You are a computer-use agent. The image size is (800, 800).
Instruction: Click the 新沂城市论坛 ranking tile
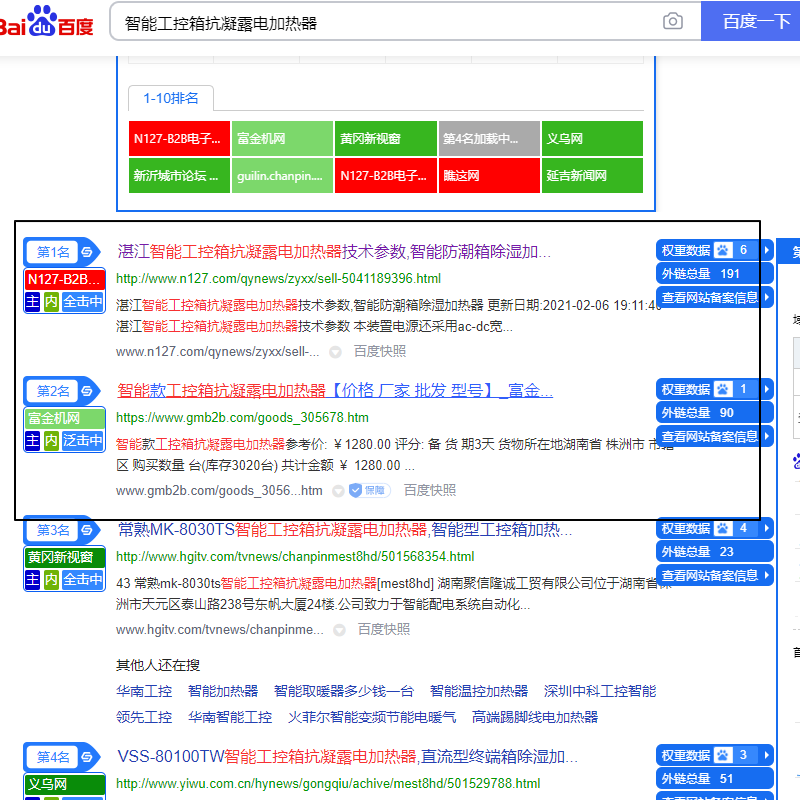click(179, 176)
